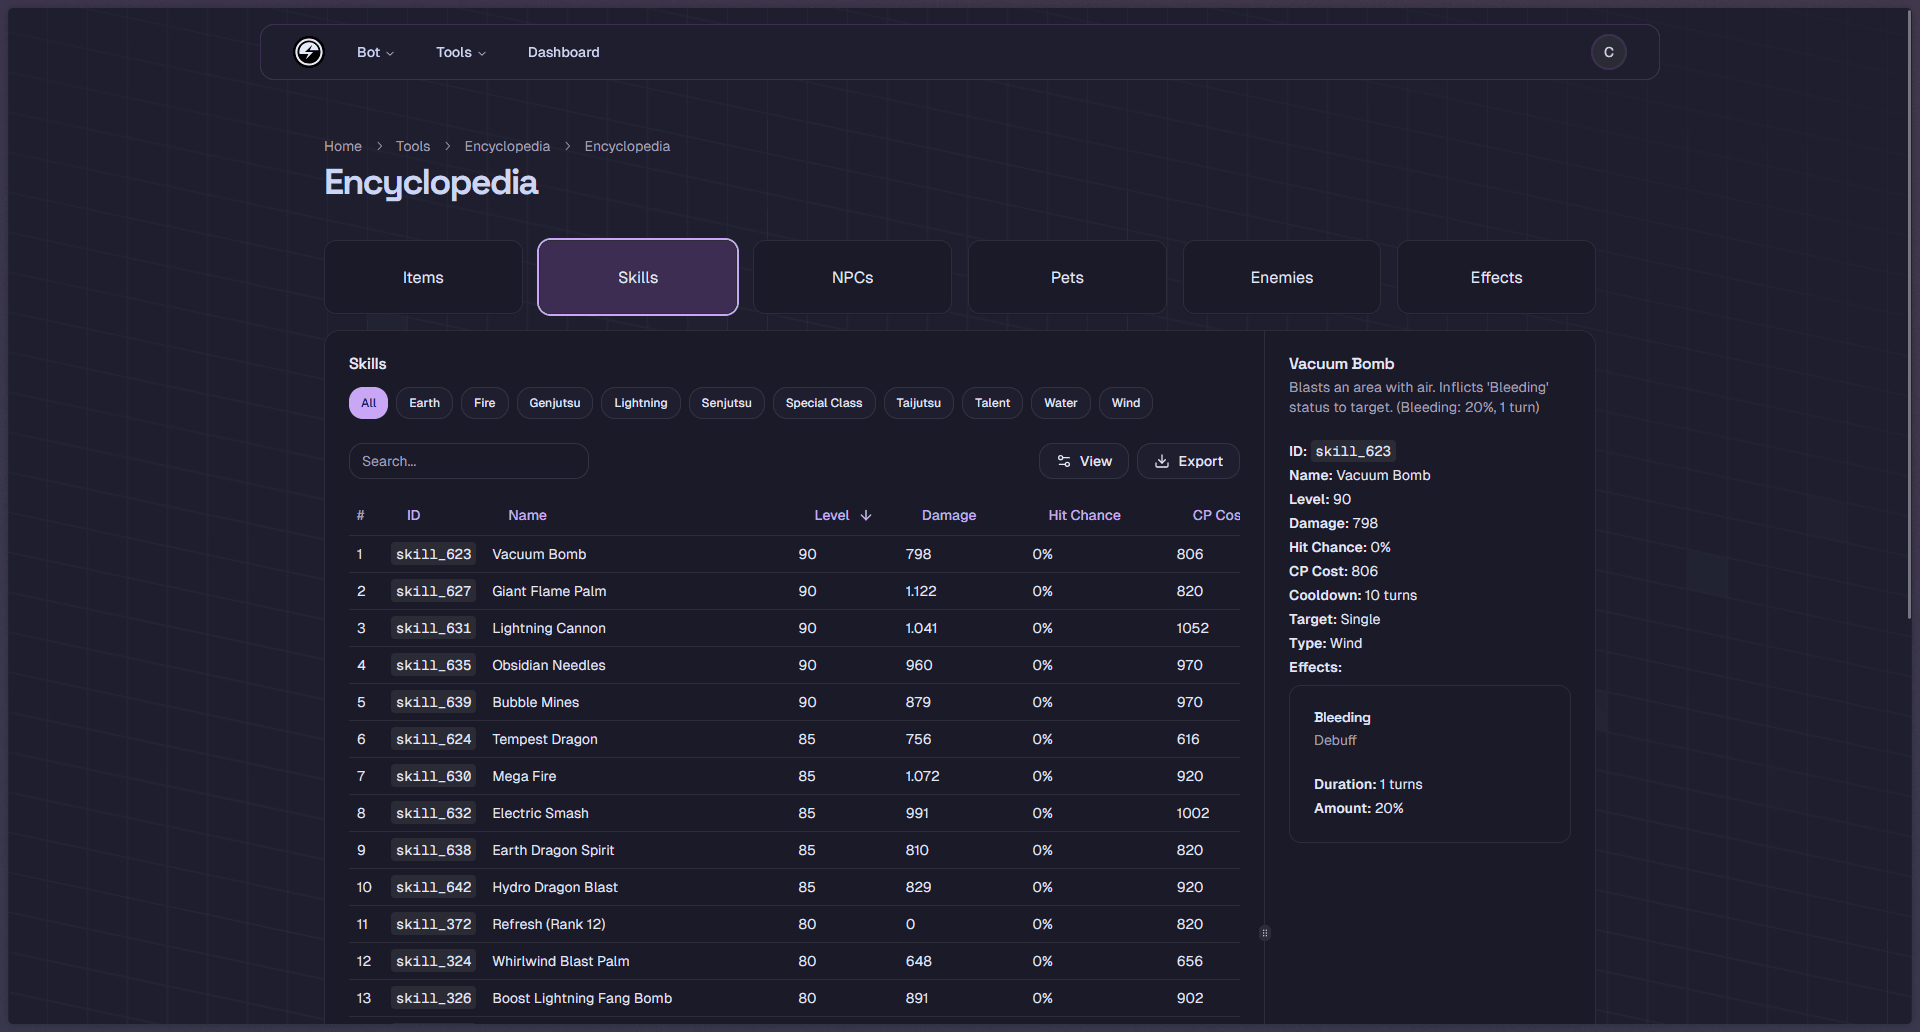
Task: Toggle the Wind skill filter
Action: coord(1125,402)
